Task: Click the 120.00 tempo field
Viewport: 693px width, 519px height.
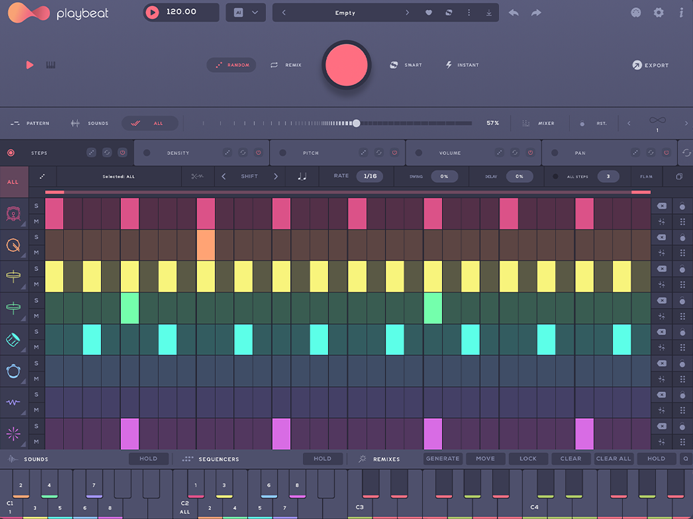Action: (x=181, y=13)
